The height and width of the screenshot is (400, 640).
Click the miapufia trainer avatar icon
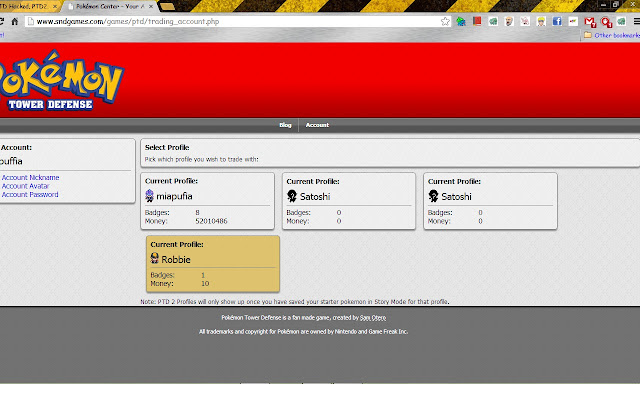149,196
